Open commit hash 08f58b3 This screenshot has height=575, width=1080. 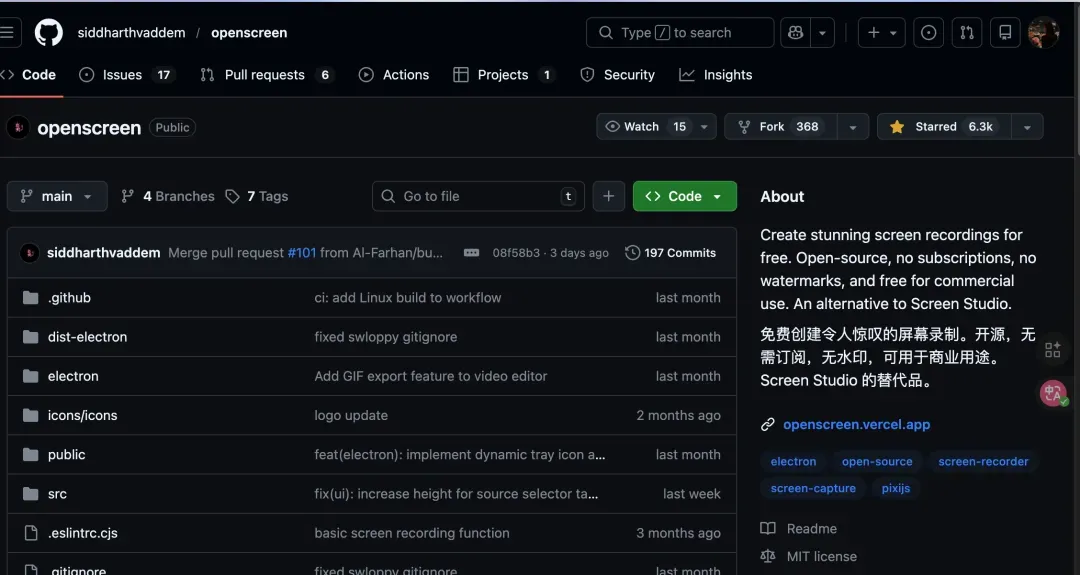516,253
